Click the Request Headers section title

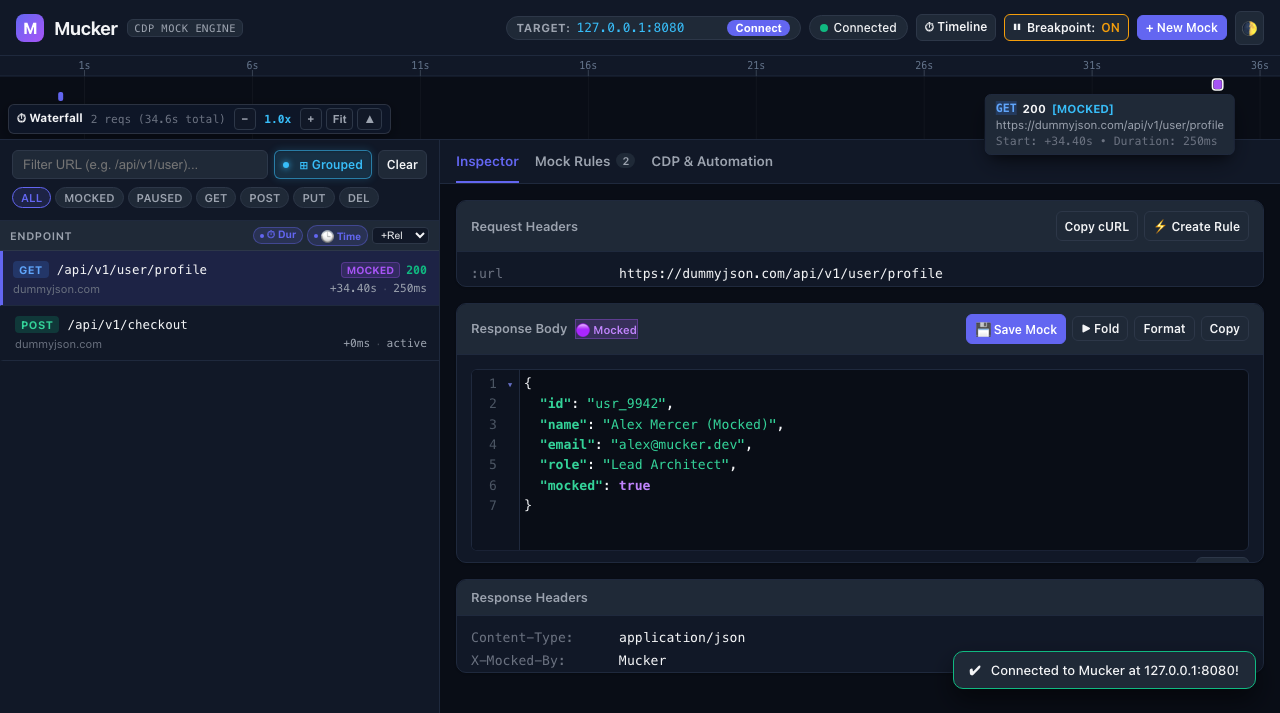click(524, 226)
